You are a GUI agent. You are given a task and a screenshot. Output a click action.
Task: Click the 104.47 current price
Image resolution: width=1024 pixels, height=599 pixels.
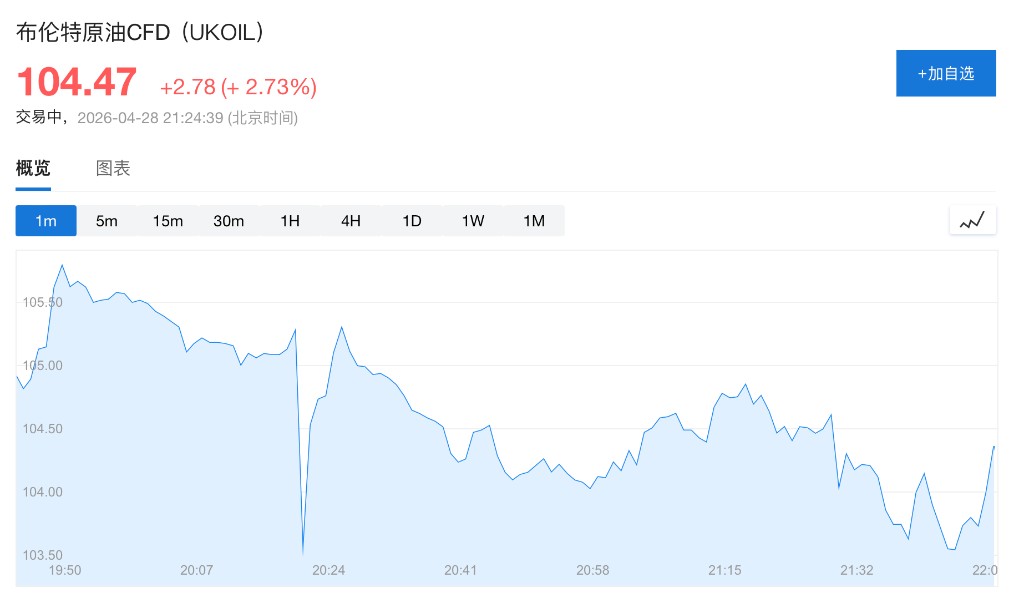pos(77,82)
